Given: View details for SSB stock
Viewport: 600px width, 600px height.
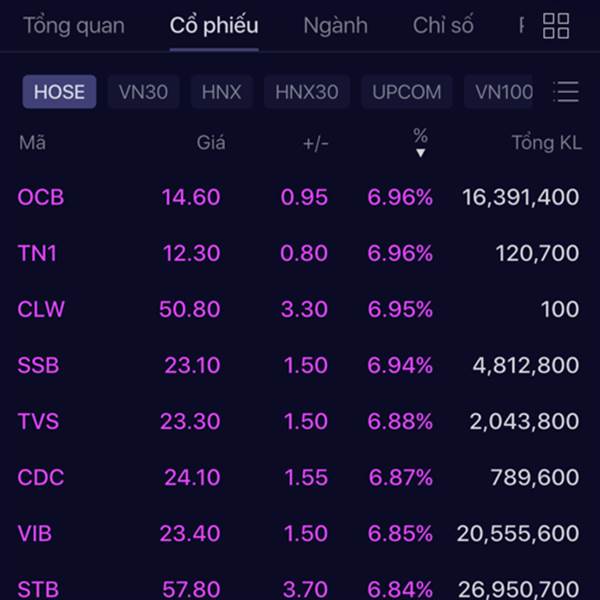Looking at the screenshot, I should (298, 365).
